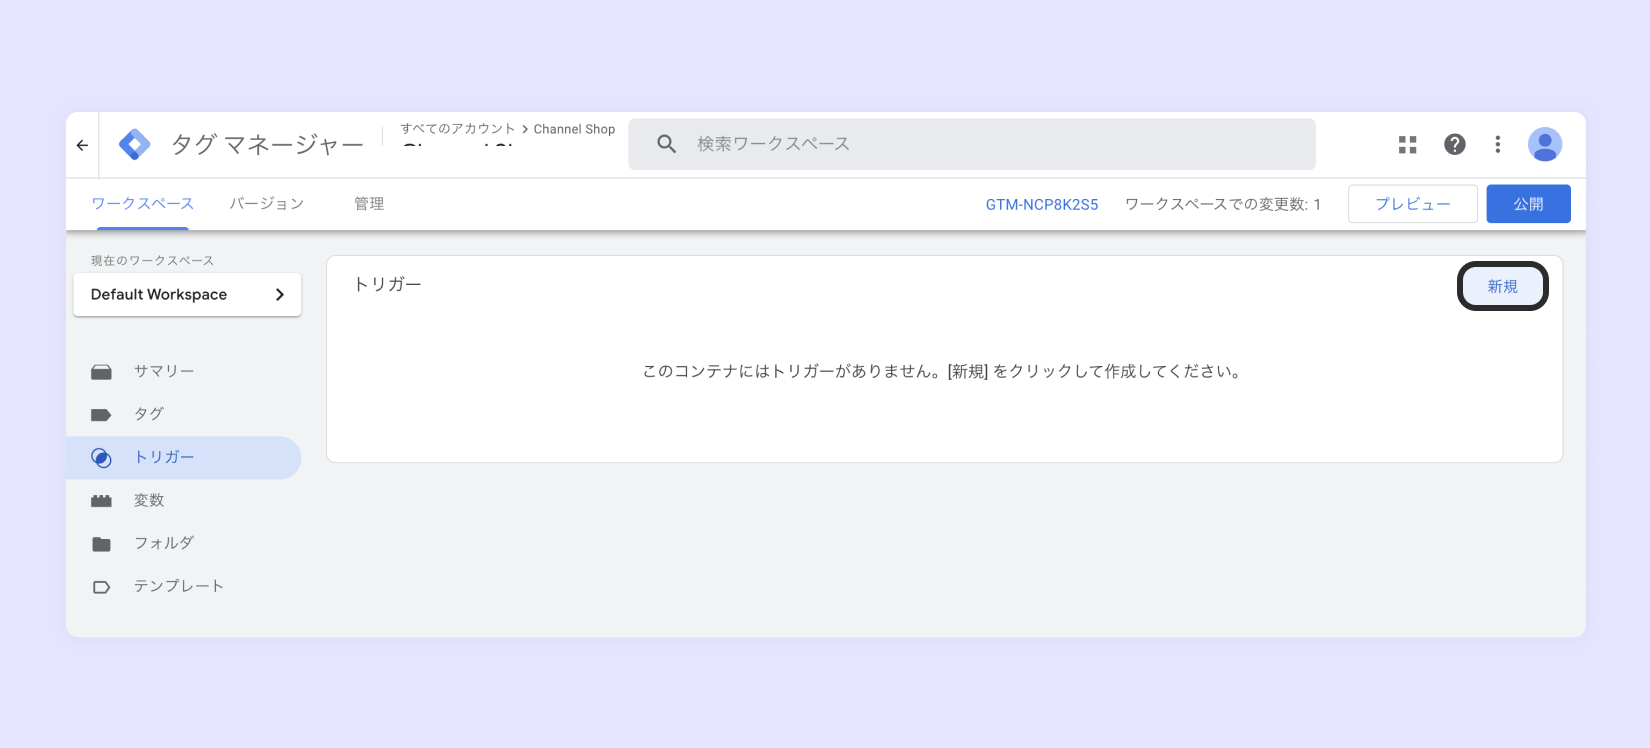Open タグ in the sidebar
The image size is (1650, 748).
pyautogui.click(x=183, y=415)
